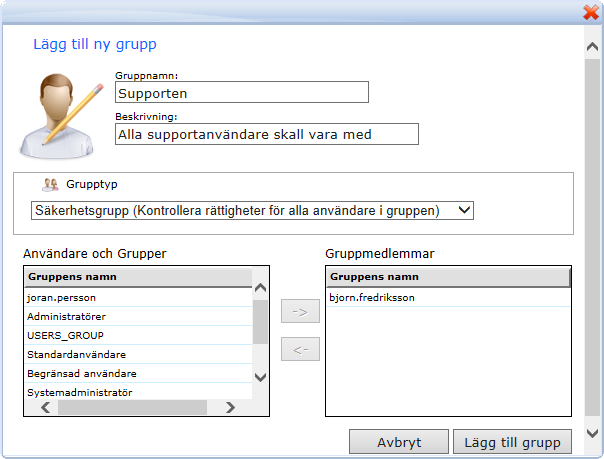Remove member using the left arrow button

[300, 349]
